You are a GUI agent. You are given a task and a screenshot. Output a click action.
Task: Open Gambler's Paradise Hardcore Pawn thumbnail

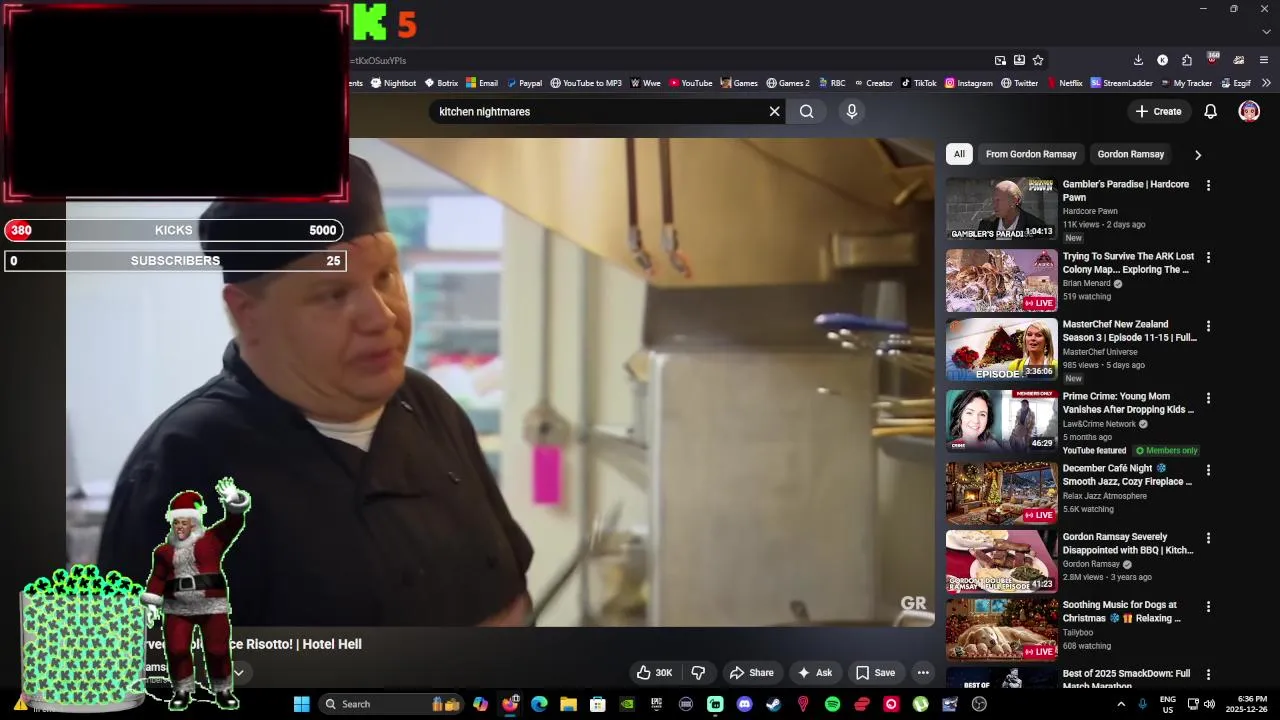(x=1001, y=209)
